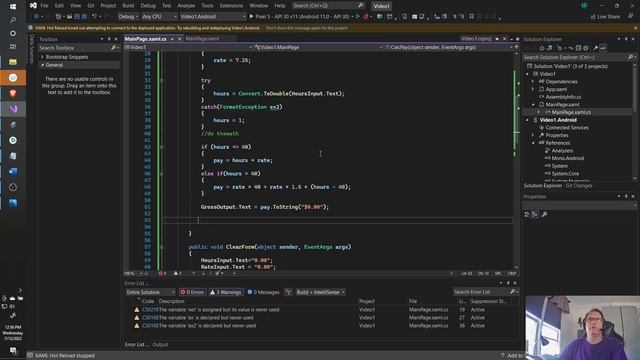Open CS0168 link for variable 'ex2'
The height and width of the screenshot is (360, 640).
click(x=150, y=326)
